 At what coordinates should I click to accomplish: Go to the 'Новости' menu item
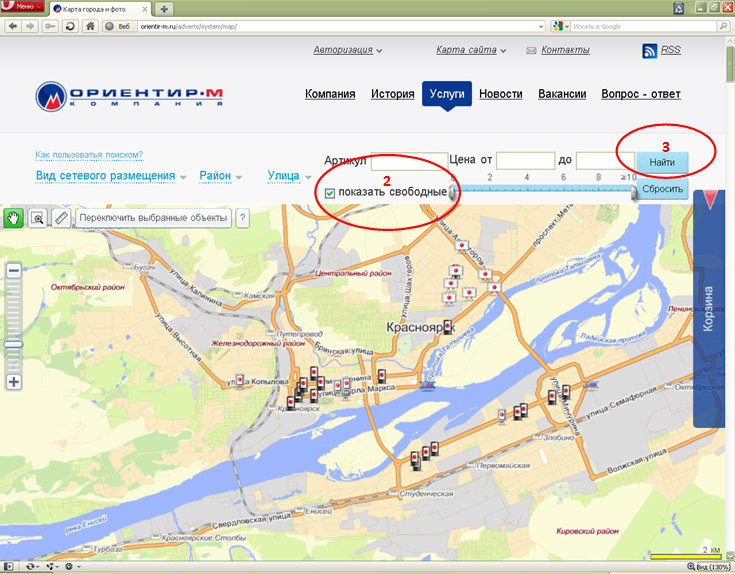point(500,94)
